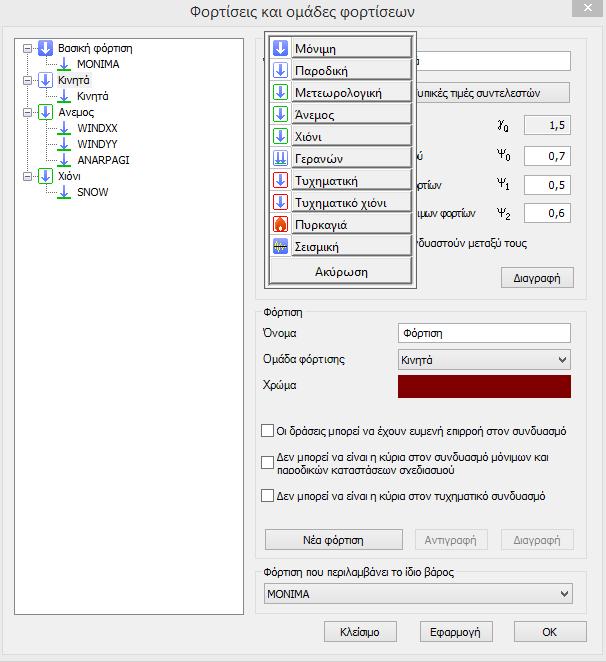Choose Χιόνι from load type menu
The width and height of the screenshot is (606, 662).
[352, 136]
